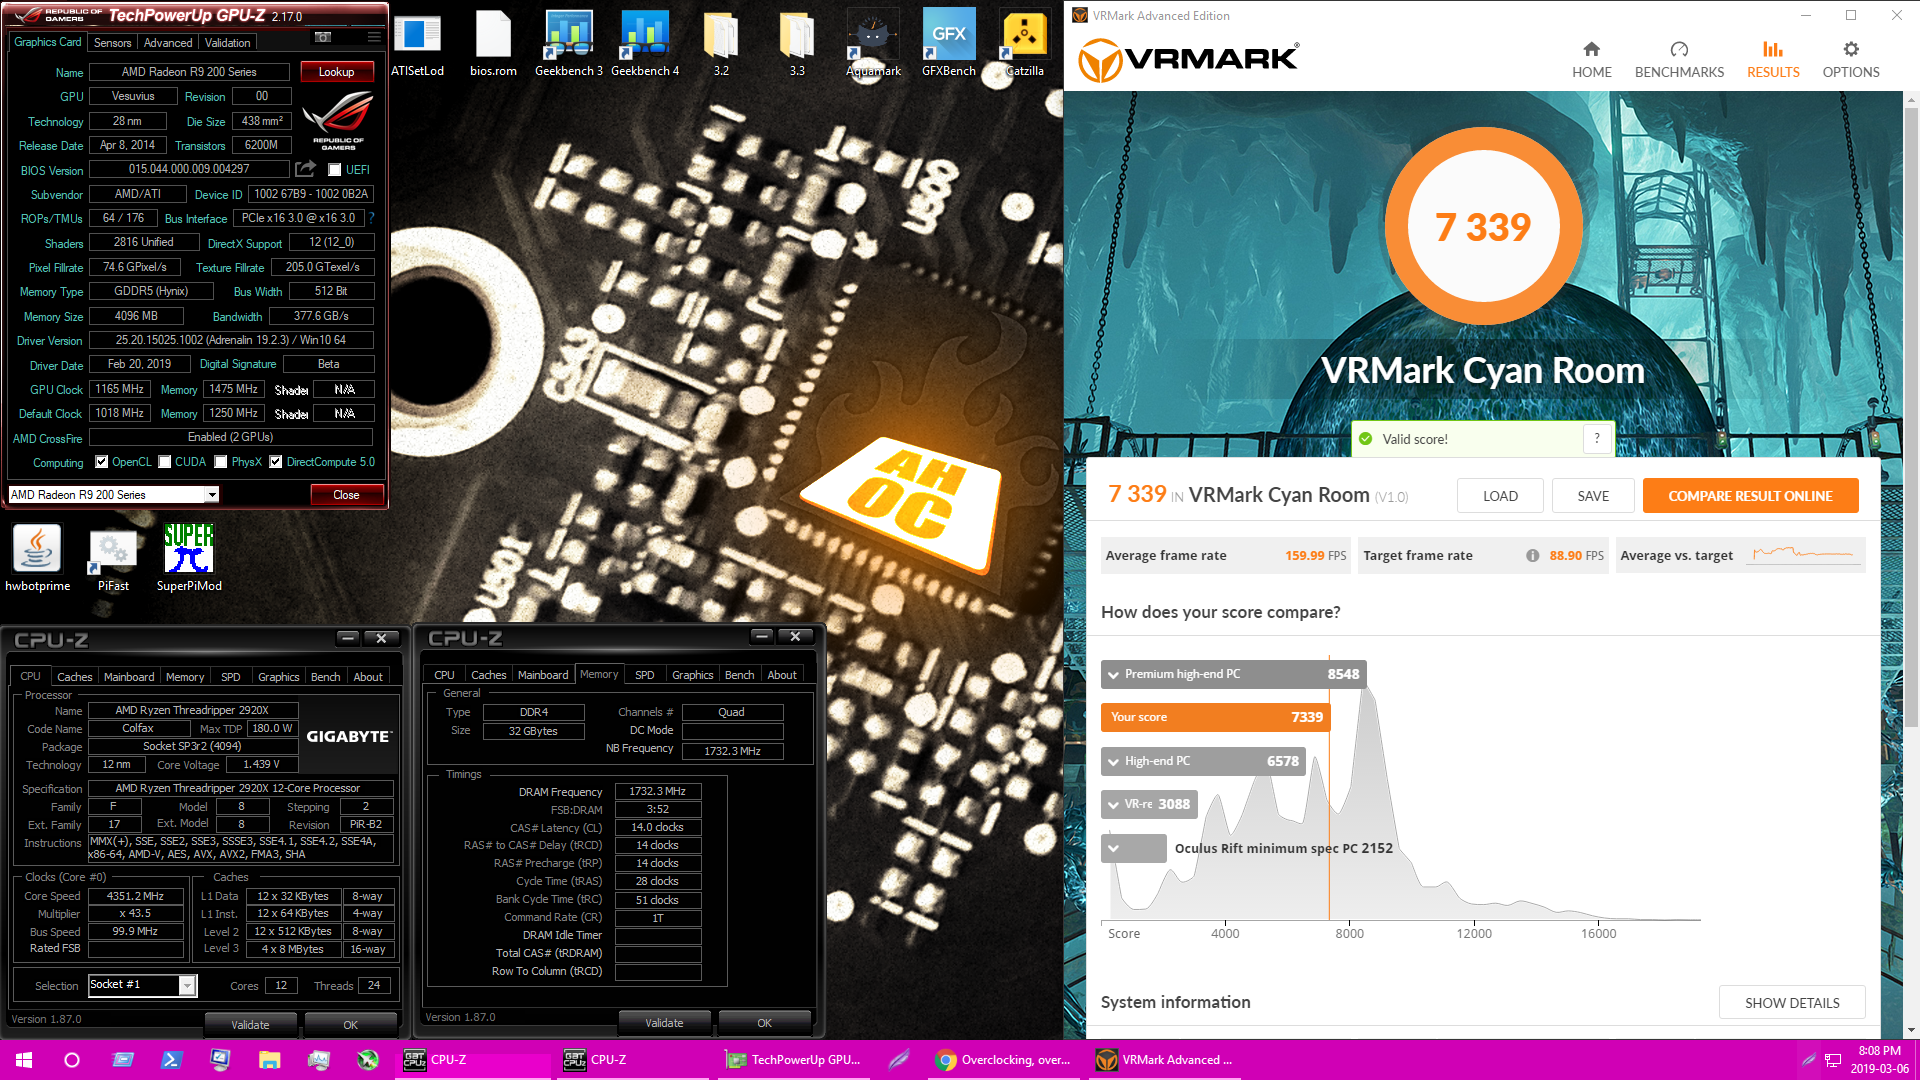Click SAVE button in VRMark
Image resolution: width=1920 pixels, height=1080 pixels.
coord(1593,496)
